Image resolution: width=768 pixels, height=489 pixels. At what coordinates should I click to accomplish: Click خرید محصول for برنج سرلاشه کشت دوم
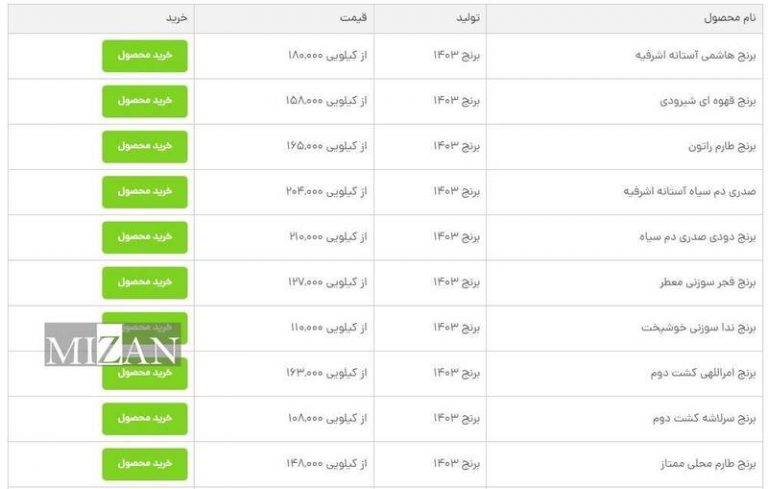[x=145, y=418]
